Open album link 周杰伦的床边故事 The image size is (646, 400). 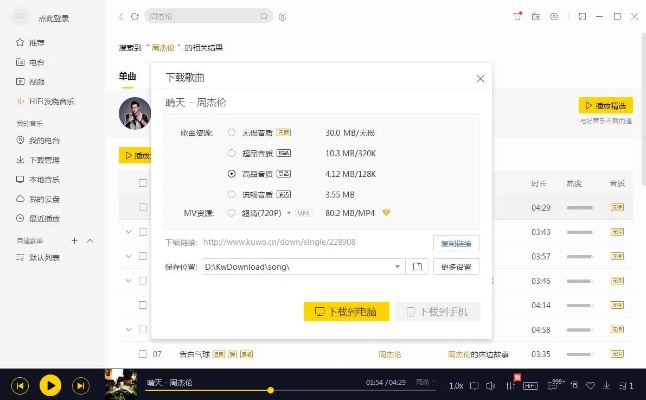(478, 354)
